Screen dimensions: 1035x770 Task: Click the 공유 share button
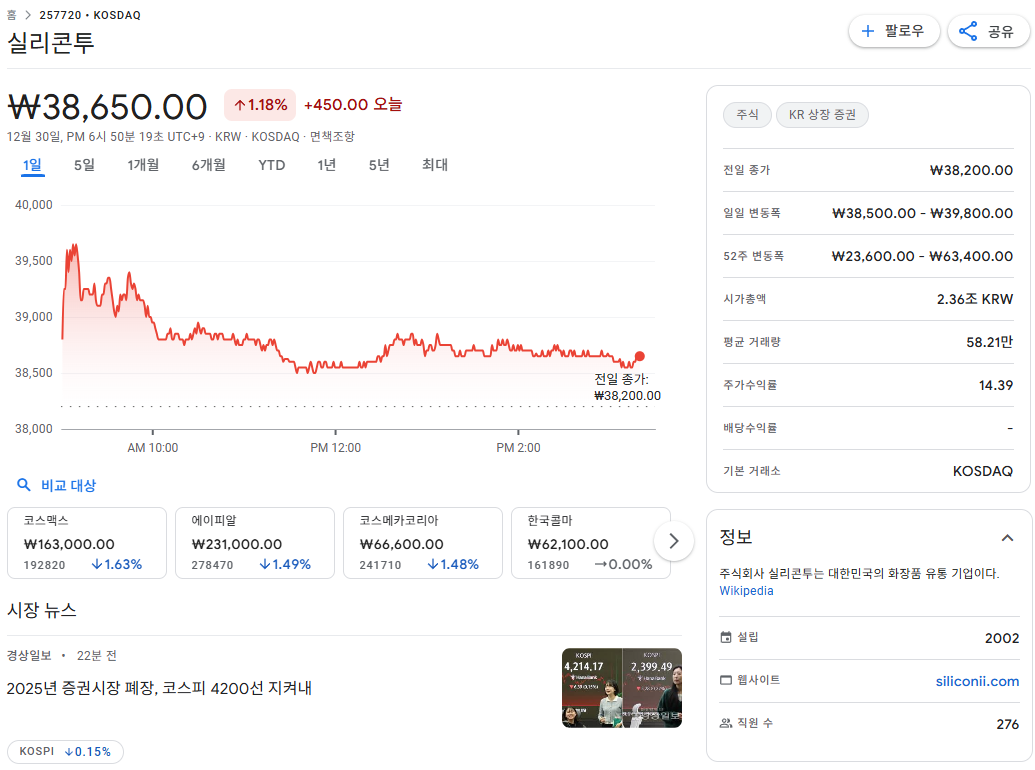(x=988, y=31)
